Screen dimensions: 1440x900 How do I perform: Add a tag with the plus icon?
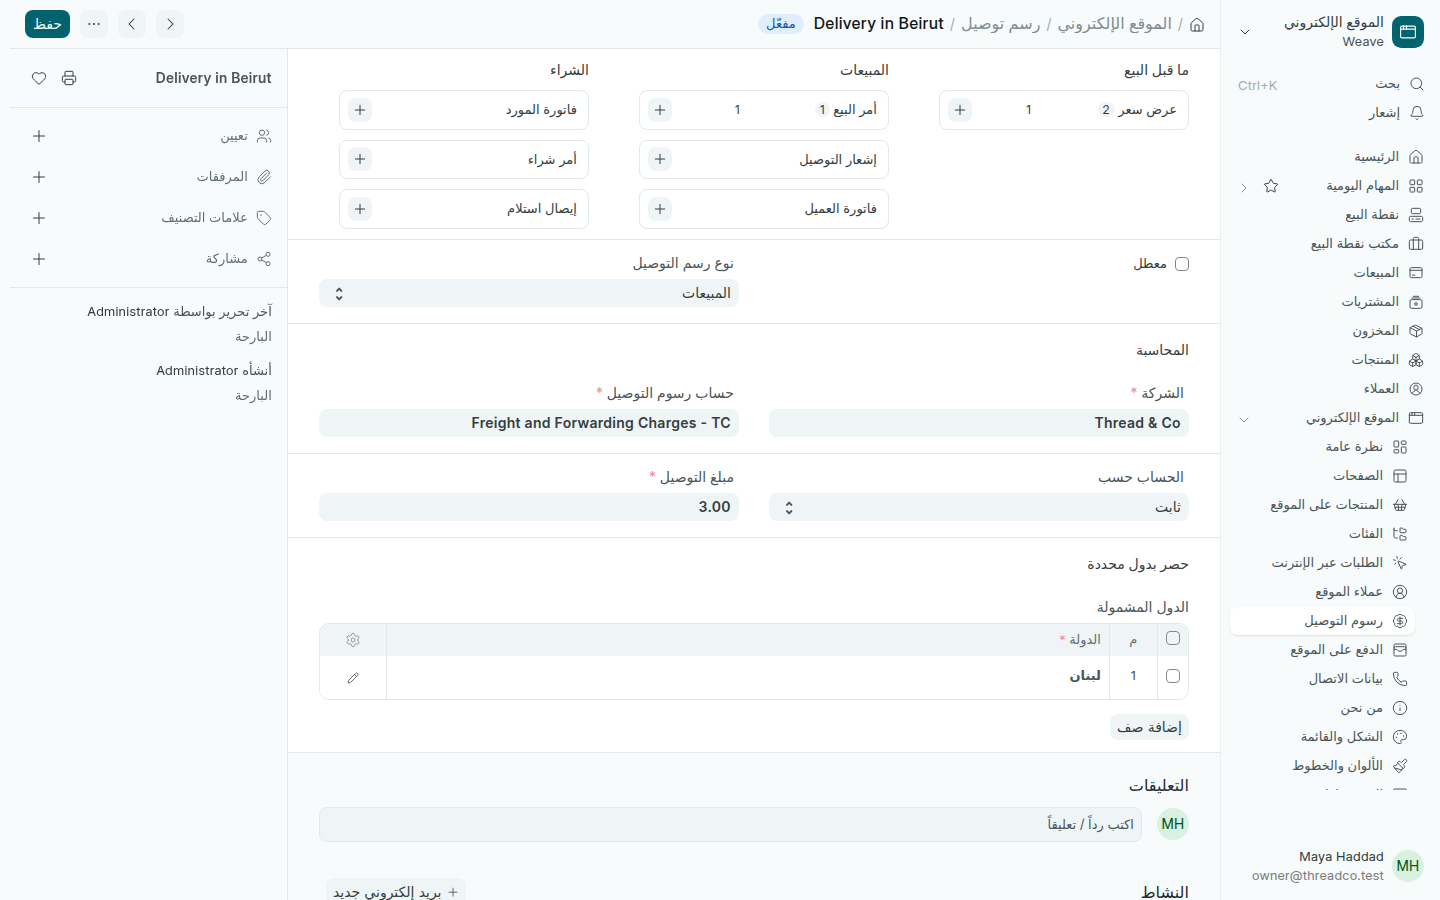tap(39, 218)
